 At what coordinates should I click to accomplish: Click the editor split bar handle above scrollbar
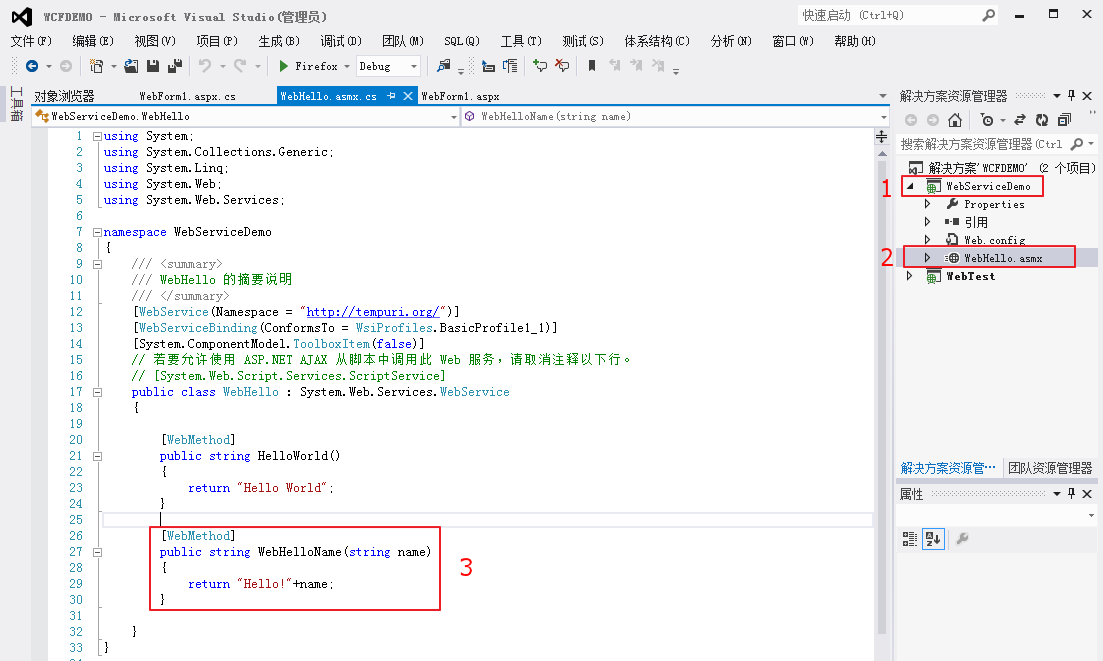(x=881, y=136)
